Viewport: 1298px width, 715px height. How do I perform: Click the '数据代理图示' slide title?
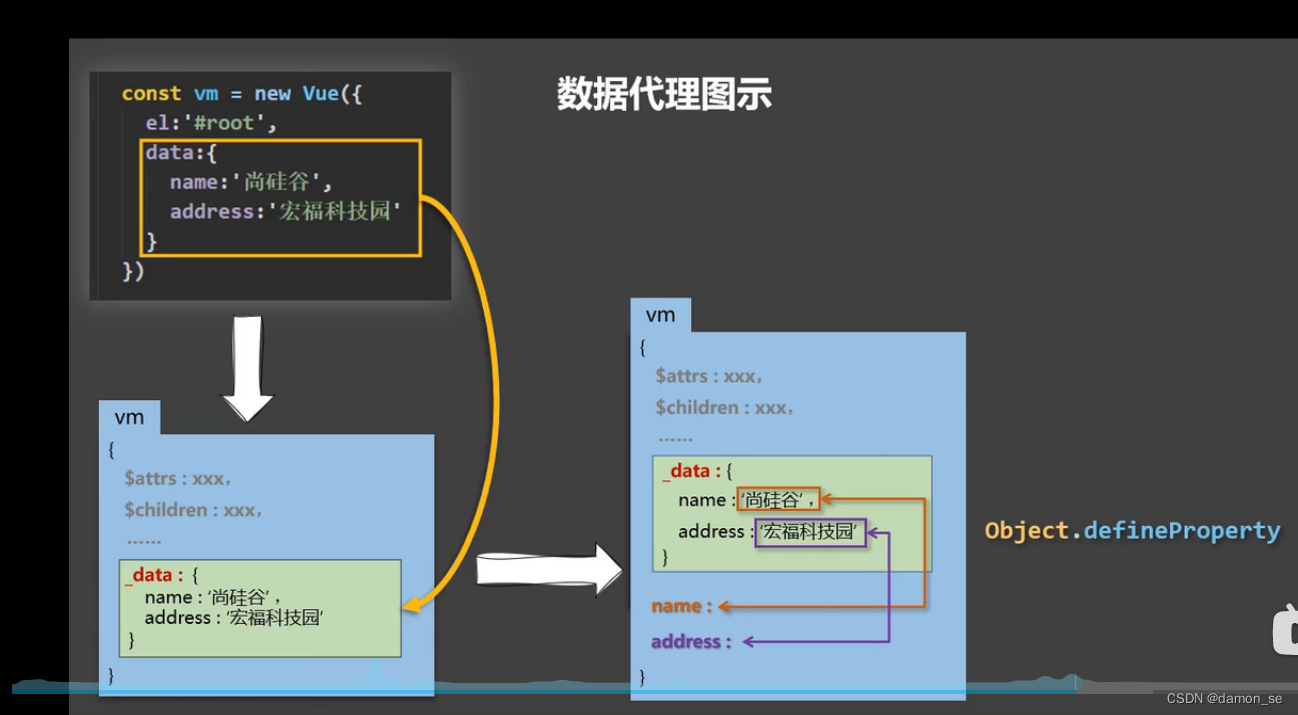664,95
